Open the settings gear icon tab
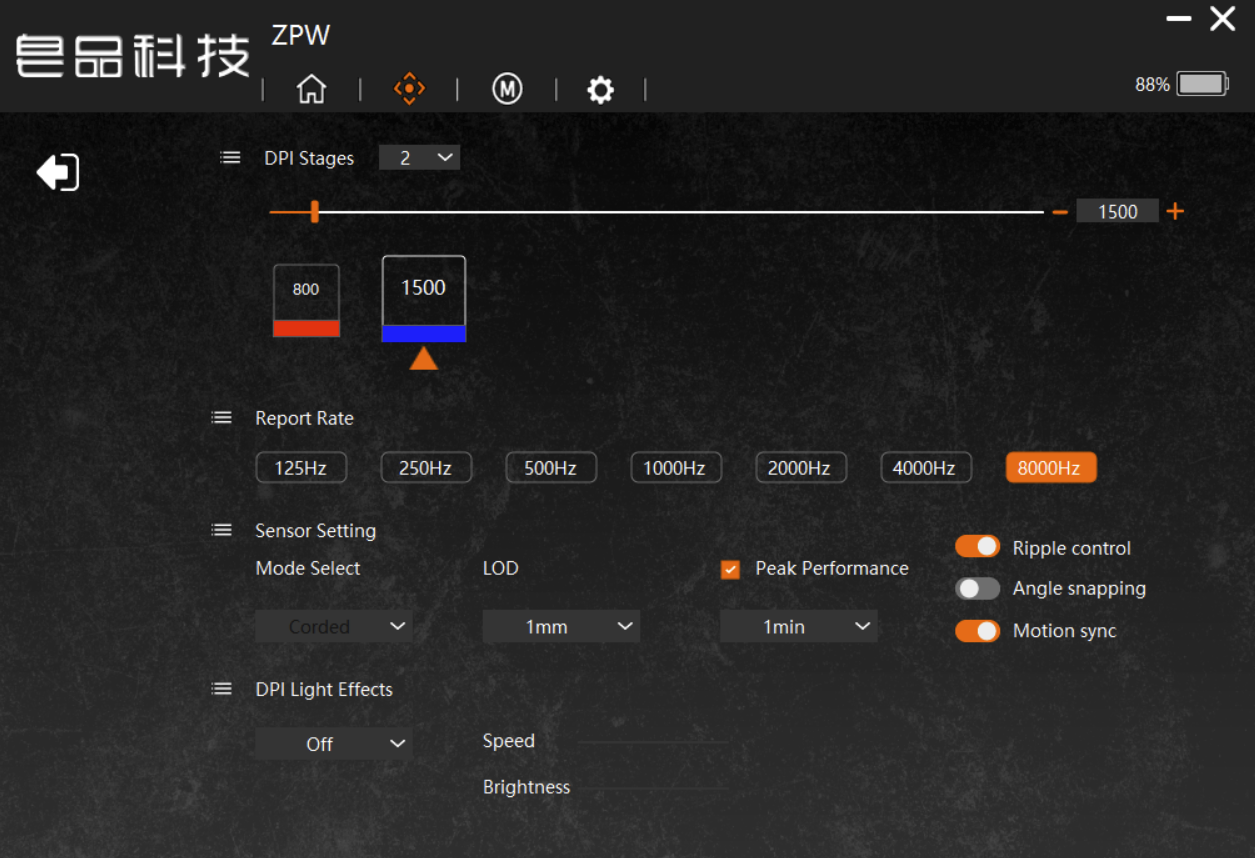 click(600, 91)
